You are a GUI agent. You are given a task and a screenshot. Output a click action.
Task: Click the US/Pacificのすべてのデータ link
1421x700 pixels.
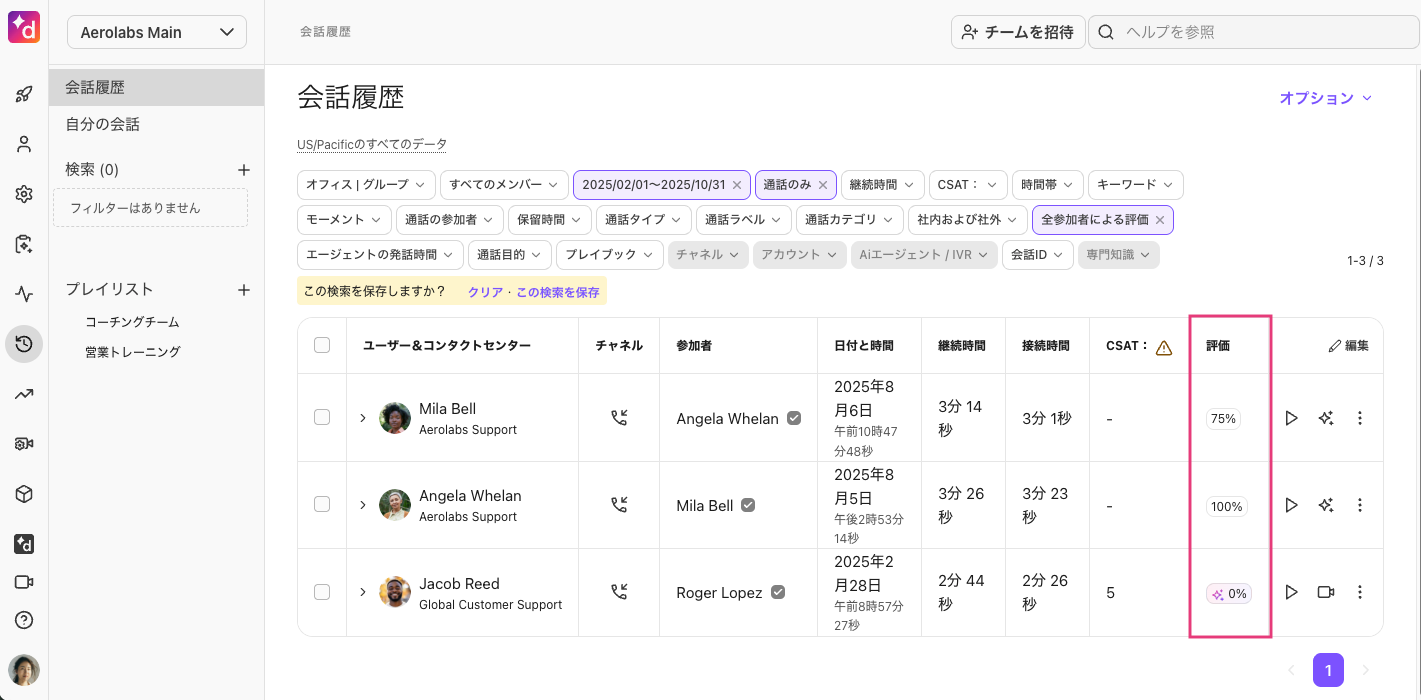coord(372,145)
